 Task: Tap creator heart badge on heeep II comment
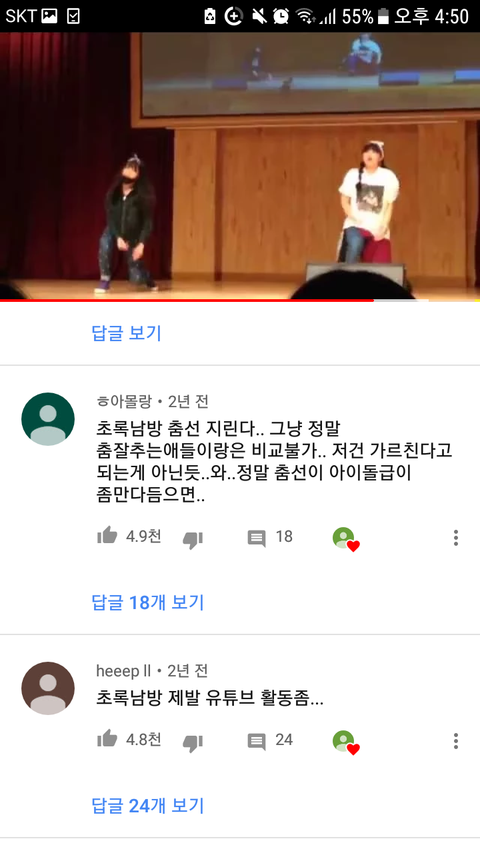tap(346, 742)
